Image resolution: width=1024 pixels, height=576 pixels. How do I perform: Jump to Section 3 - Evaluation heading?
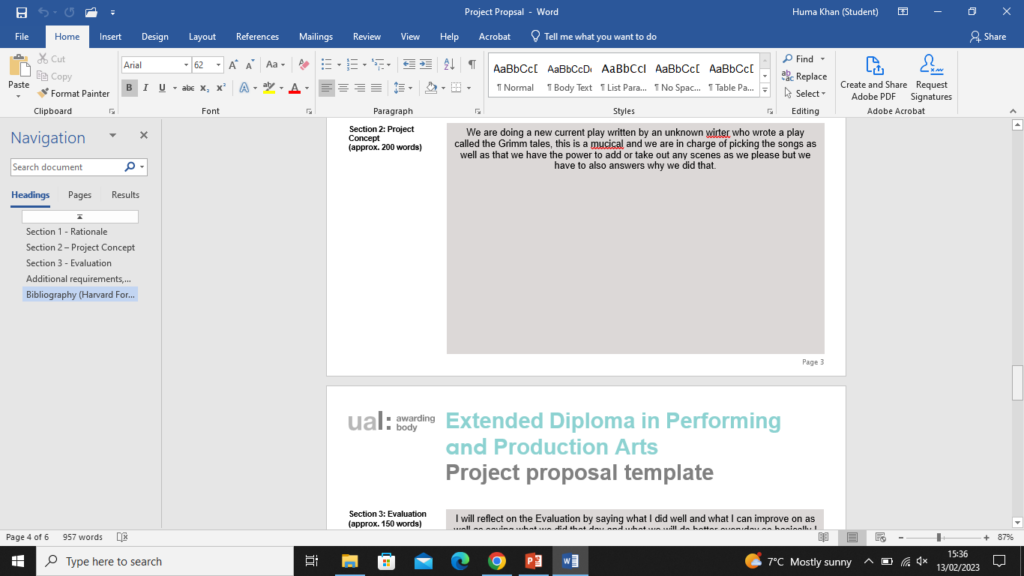tap(69, 263)
